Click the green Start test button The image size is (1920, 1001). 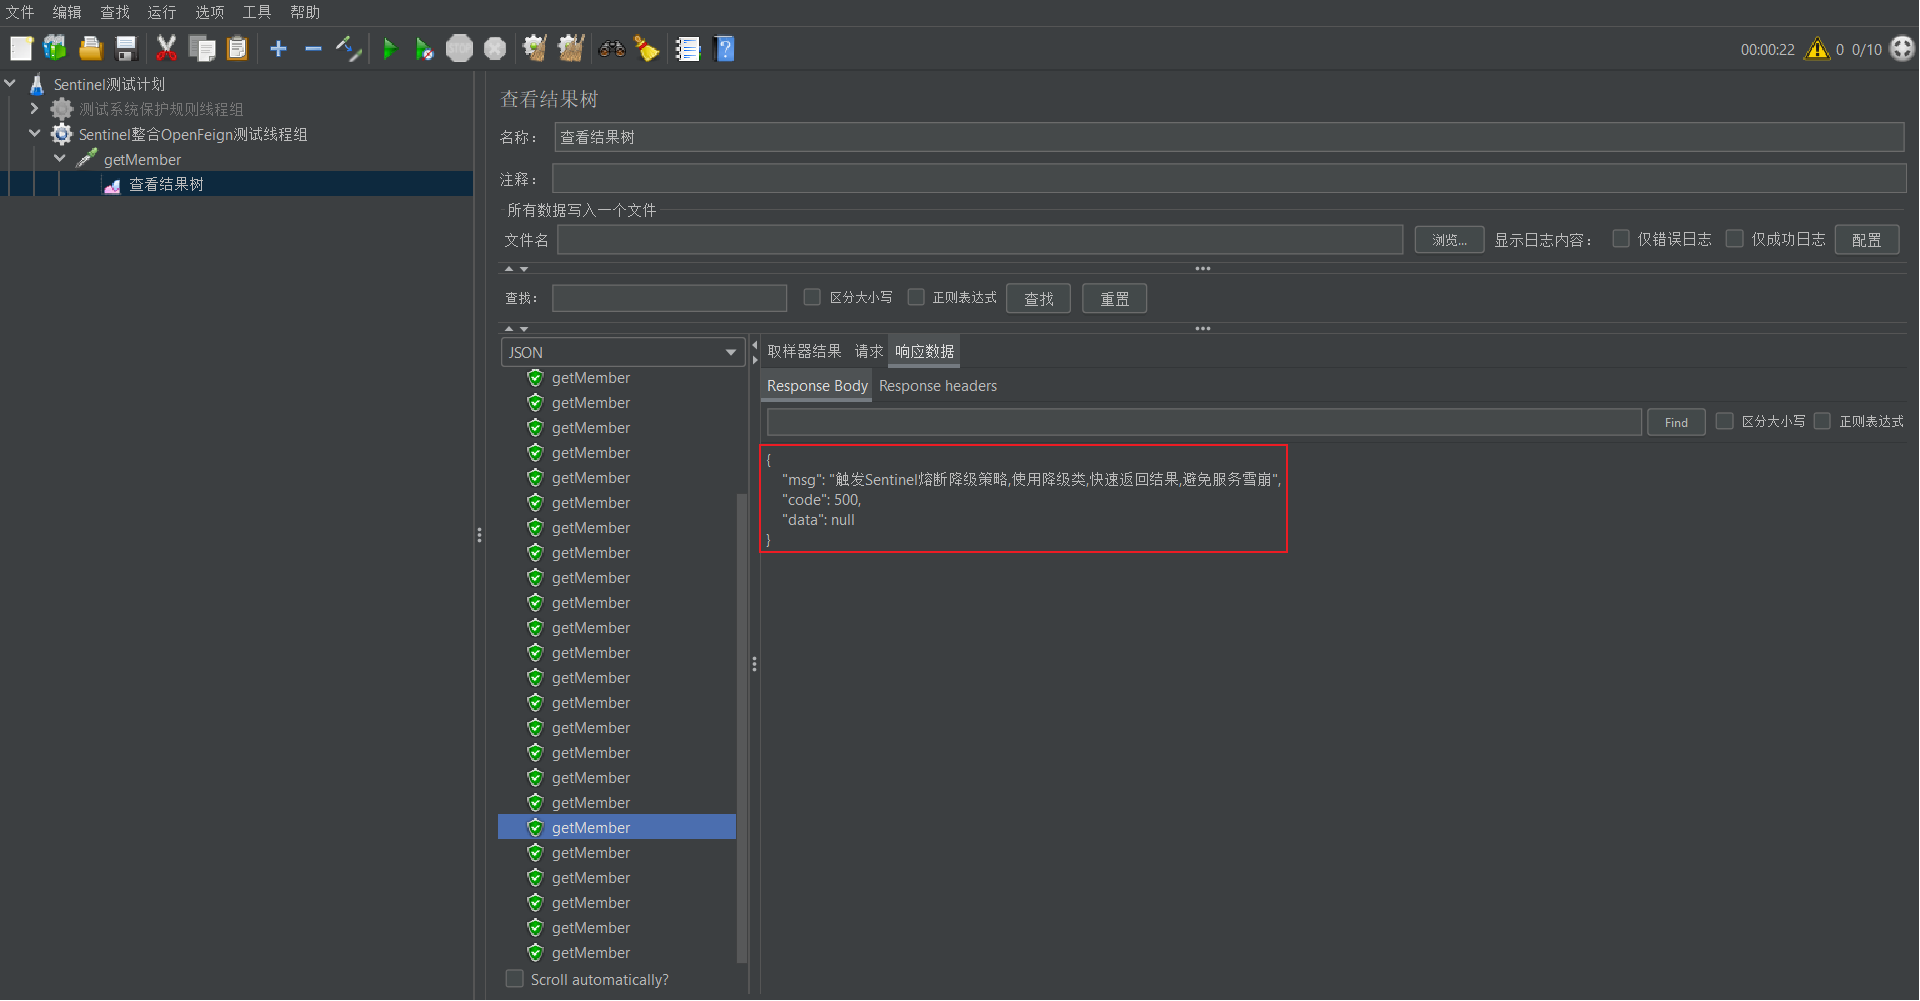point(390,49)
